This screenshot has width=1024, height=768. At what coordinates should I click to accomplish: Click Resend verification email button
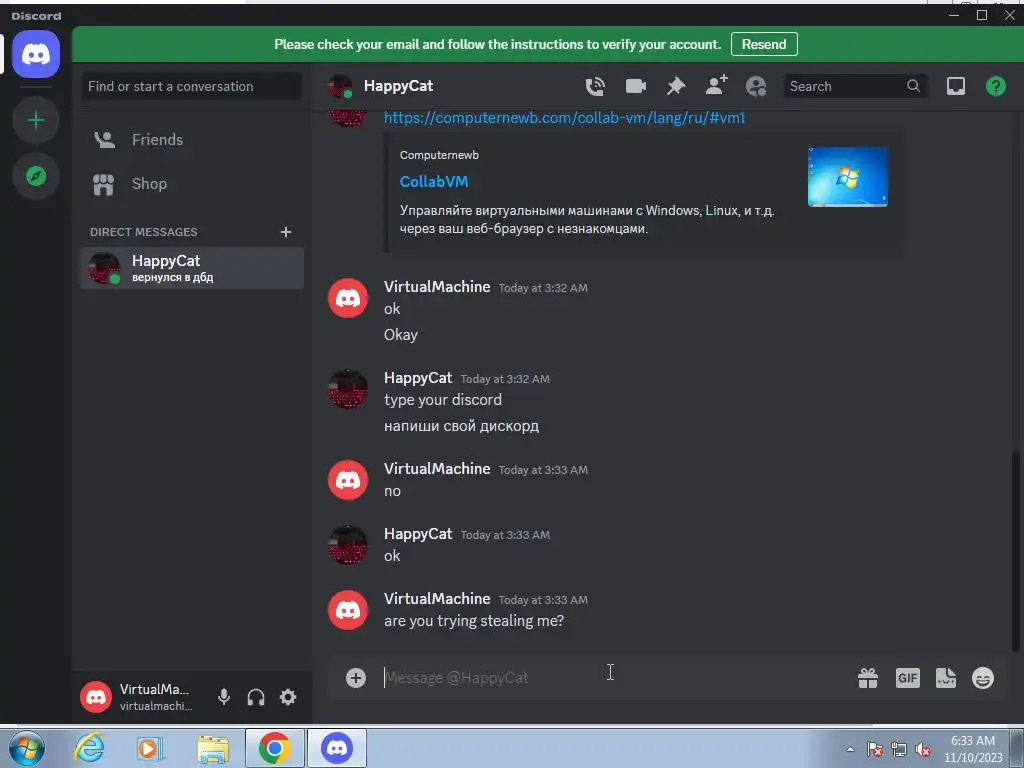pos(764,44)
